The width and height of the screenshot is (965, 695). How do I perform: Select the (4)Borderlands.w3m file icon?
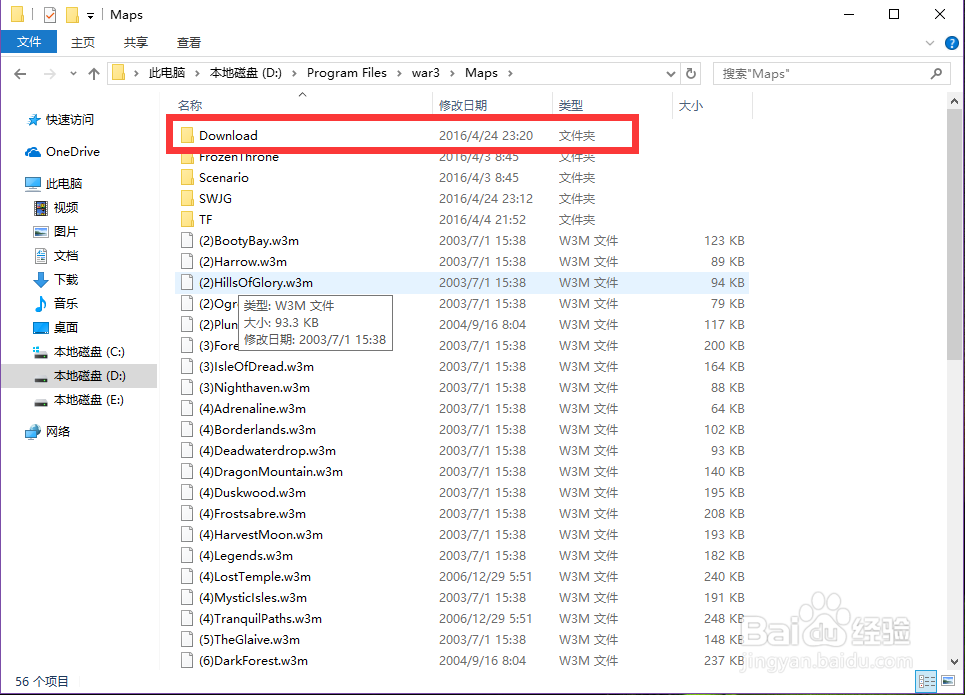click(x=187, y=430)
